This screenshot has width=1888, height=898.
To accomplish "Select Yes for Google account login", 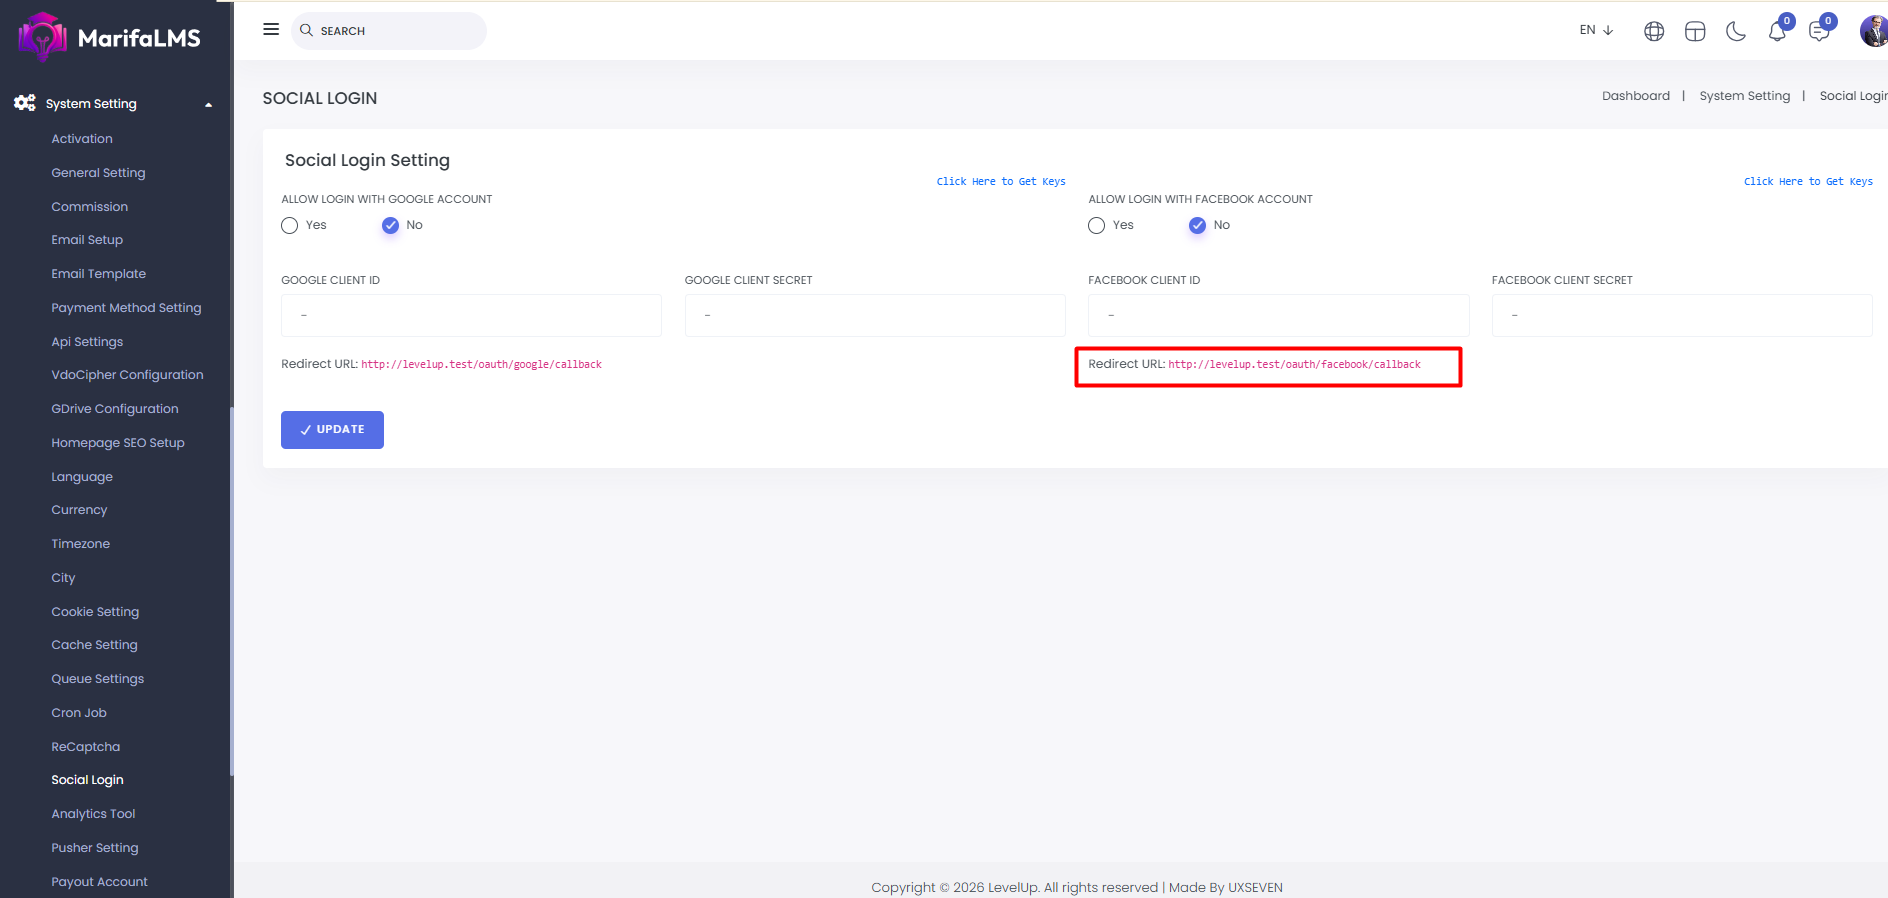I will (x=290, y=226).
